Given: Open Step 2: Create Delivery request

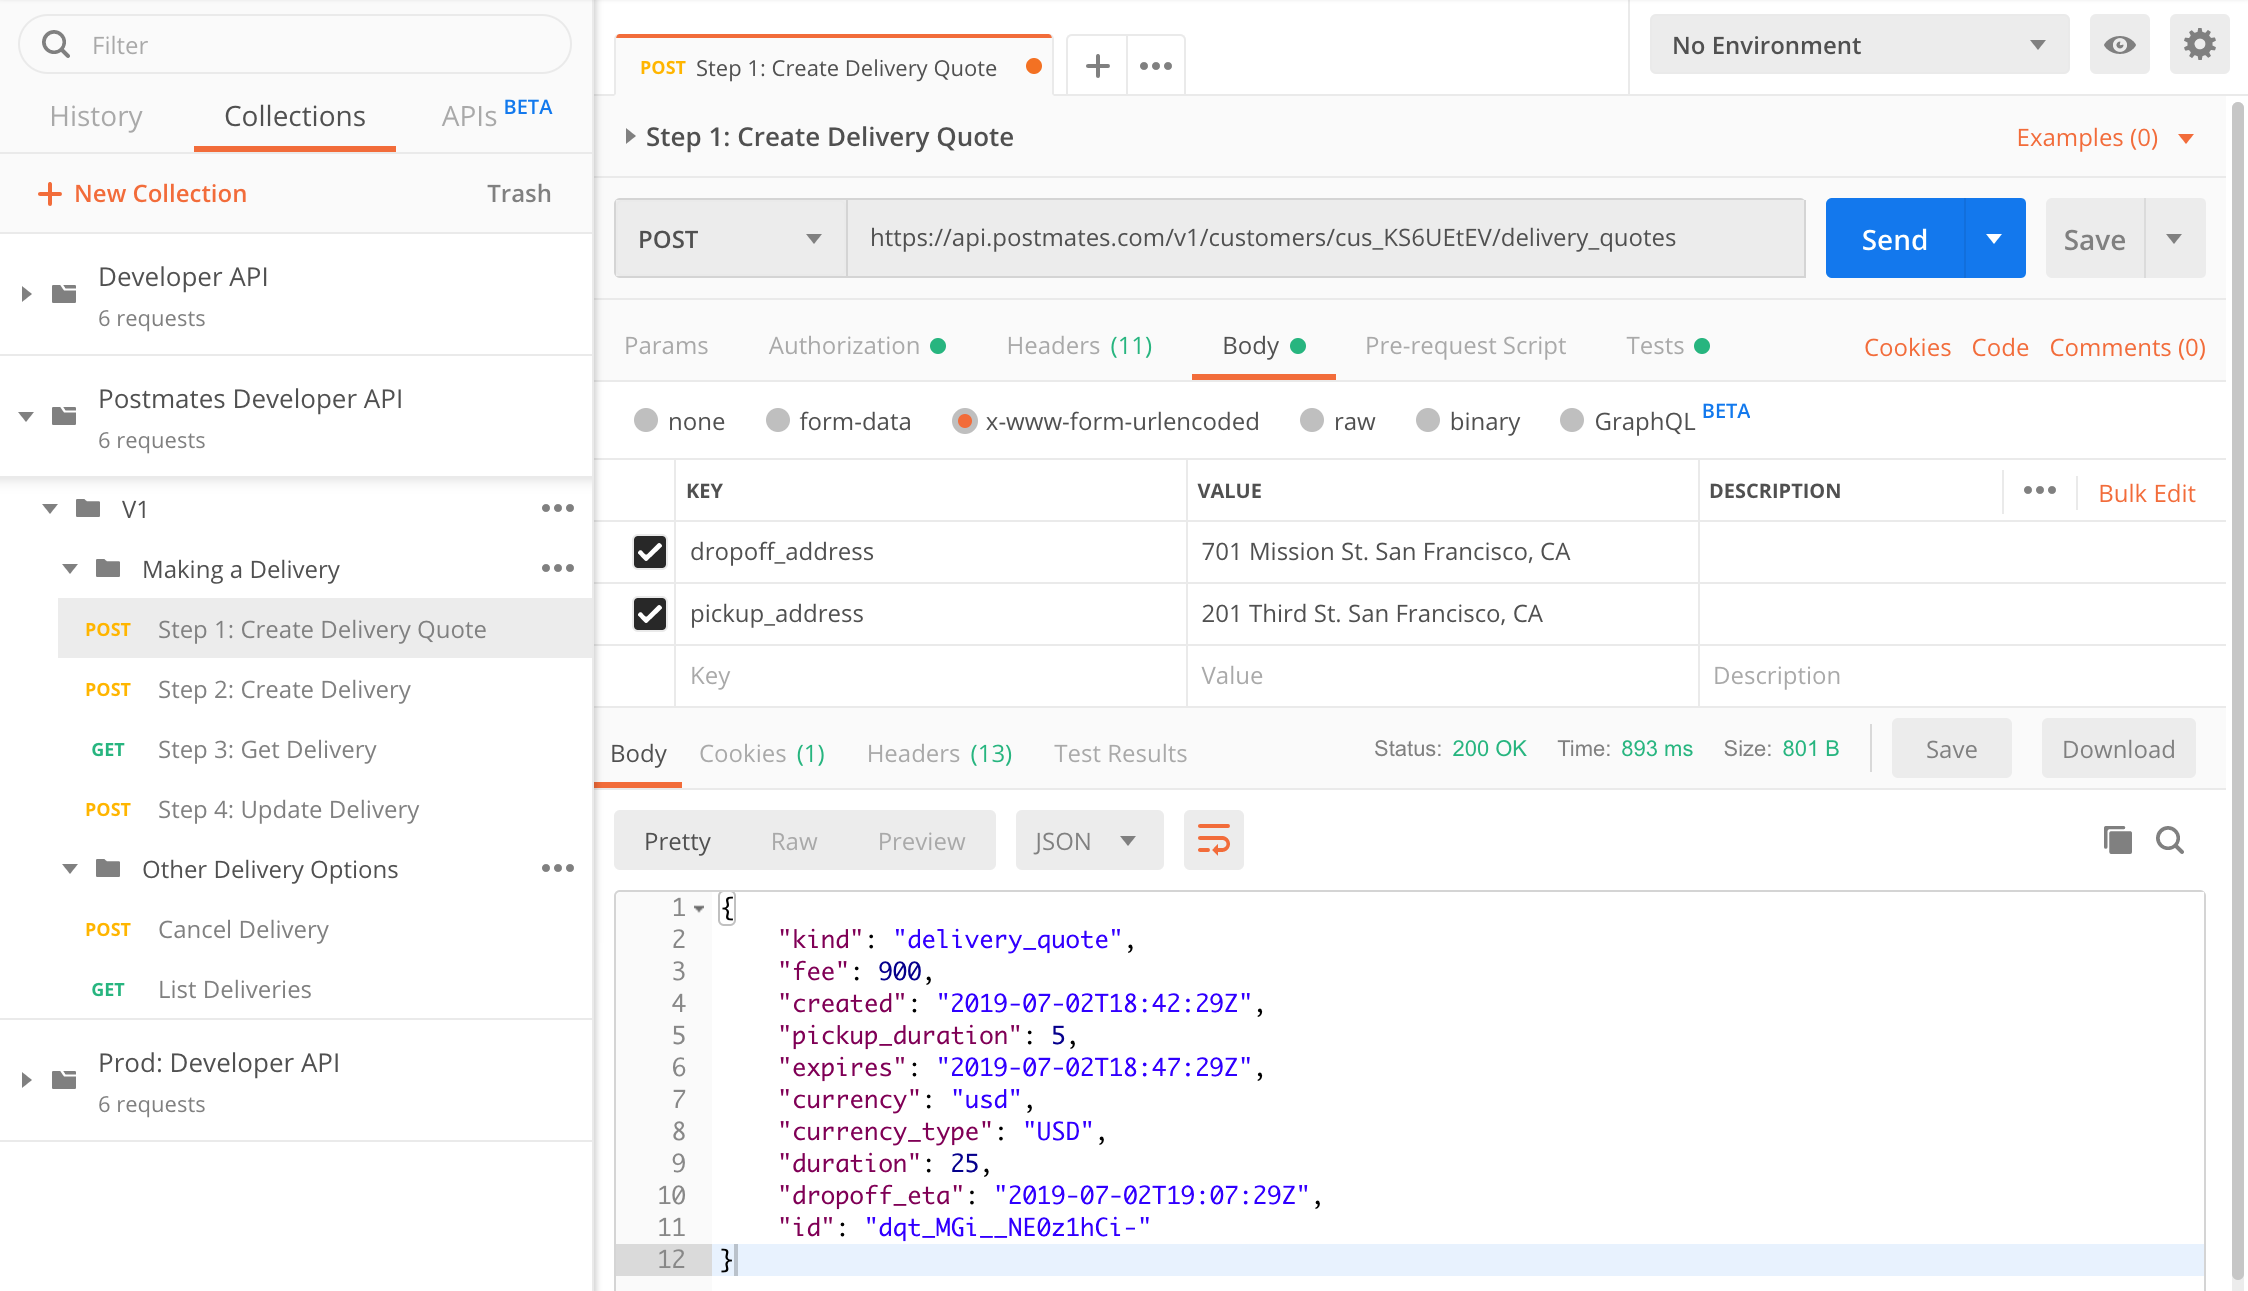Looking at the screenshot, I should coord(284,689).
